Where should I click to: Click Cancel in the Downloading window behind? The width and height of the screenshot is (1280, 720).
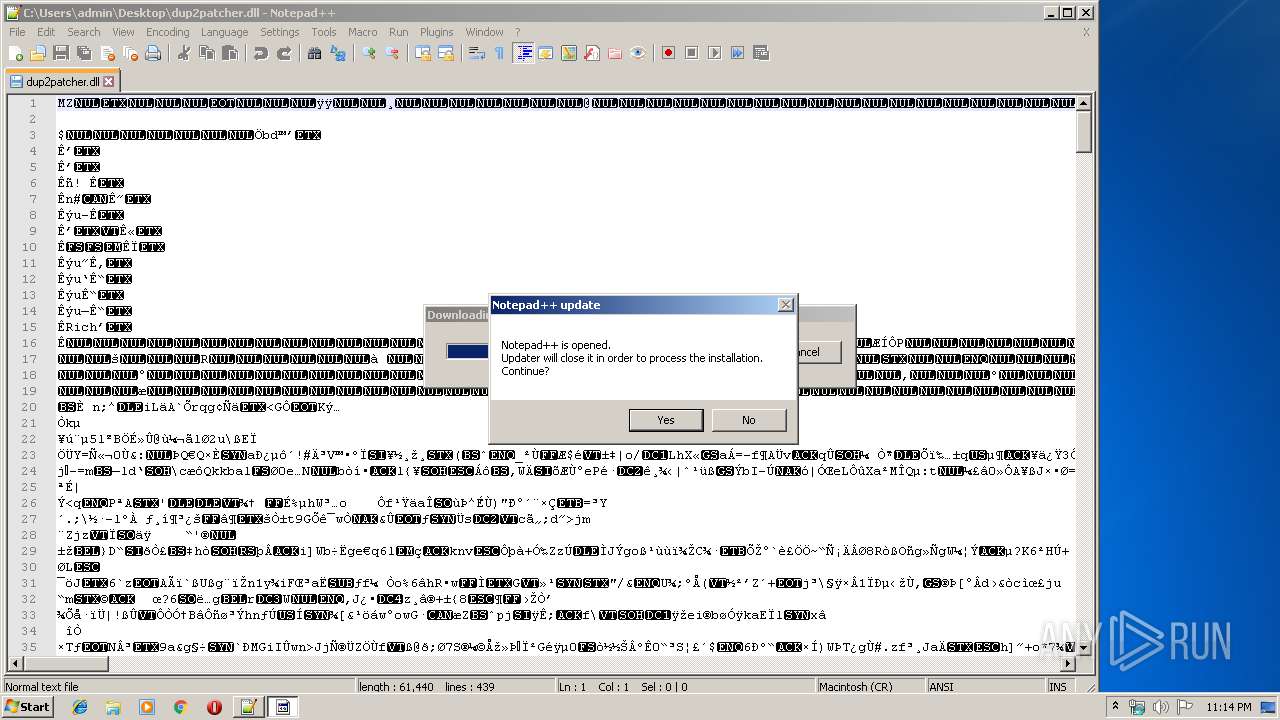click(x=819, y=352)
